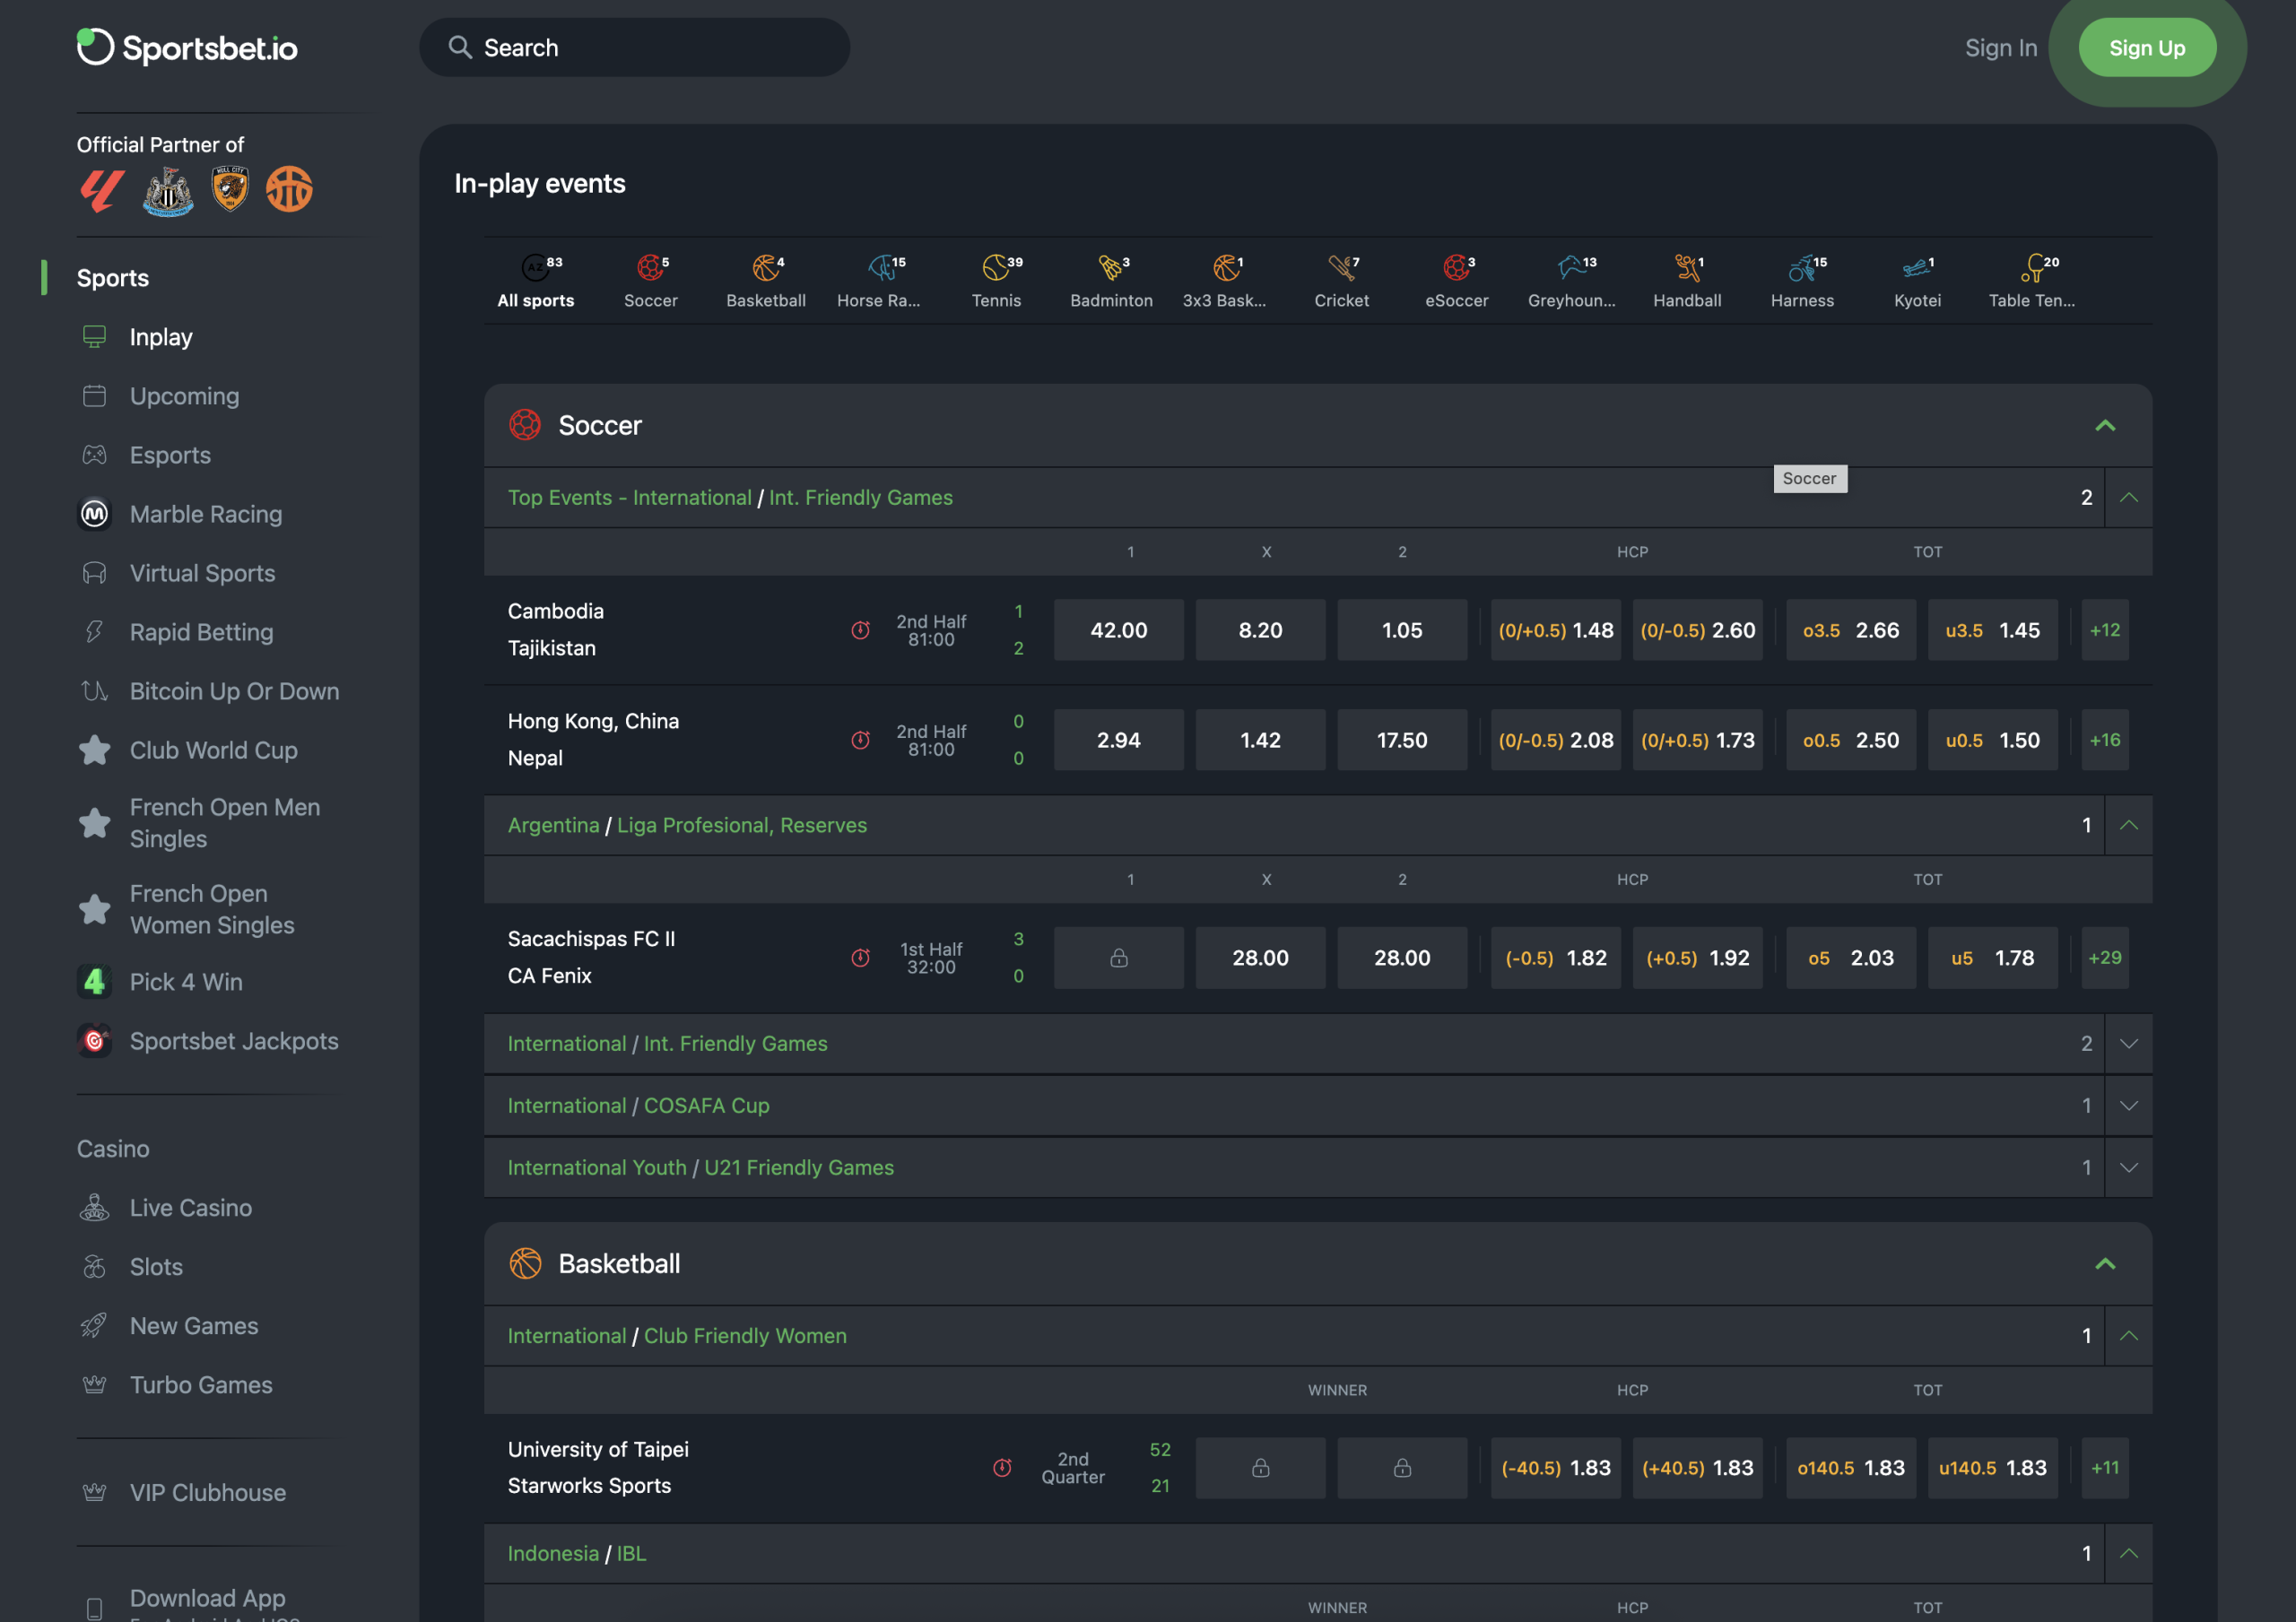The width and height of the screenshot is (2296, 1622).
Task: Click the Newcastle United partner crest
Action: (168, 190)
